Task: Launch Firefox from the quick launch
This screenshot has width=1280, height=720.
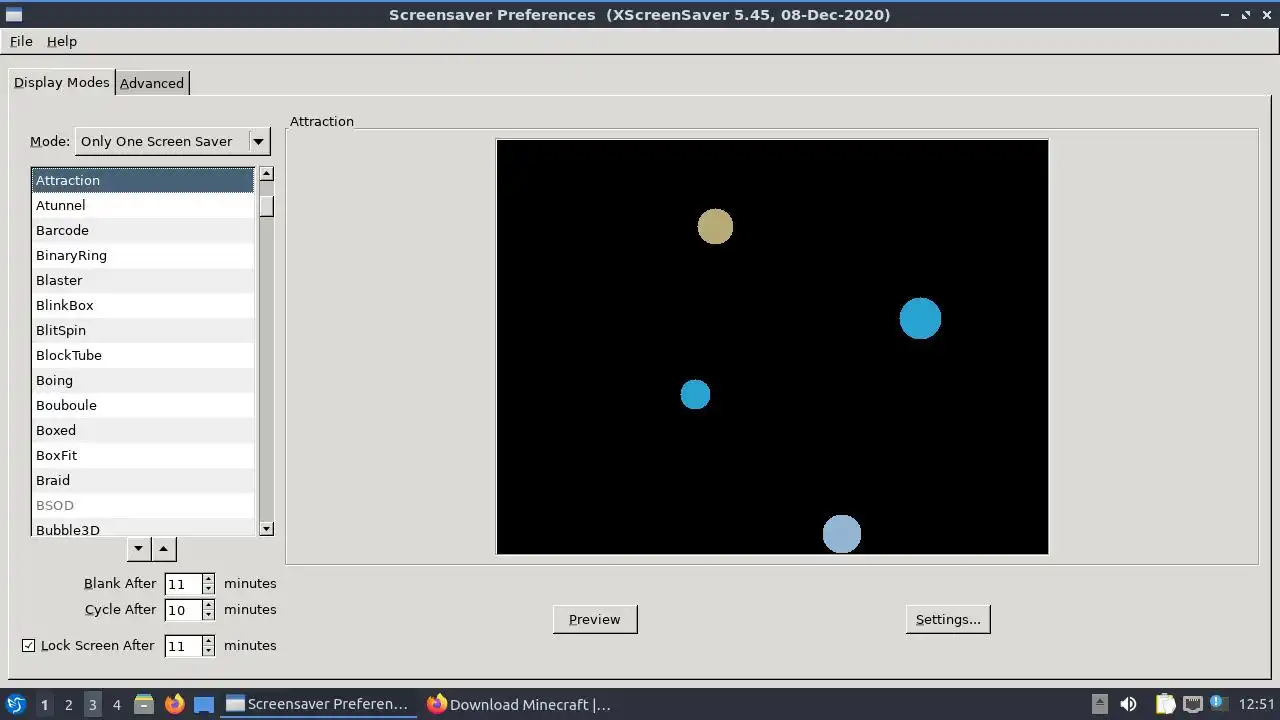Action: click(174, 704)
